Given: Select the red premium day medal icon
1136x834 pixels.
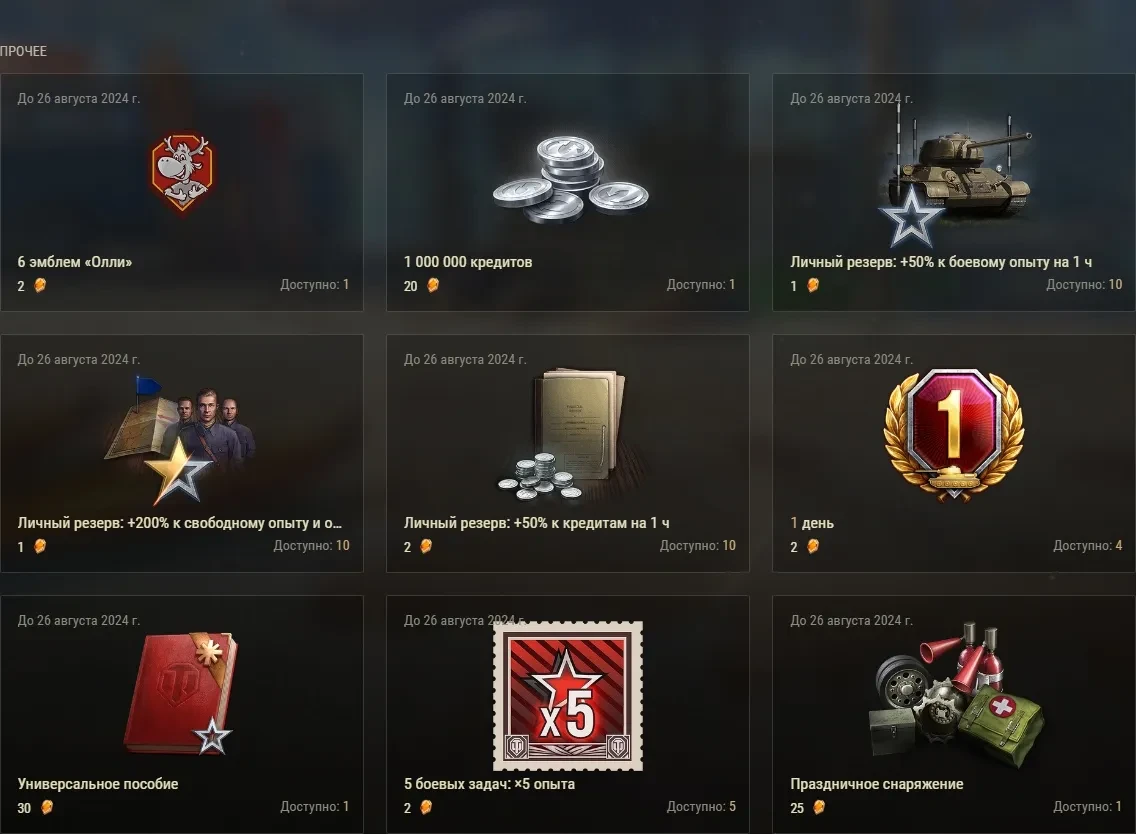Looking at the screenshot, I should point(954,435).
